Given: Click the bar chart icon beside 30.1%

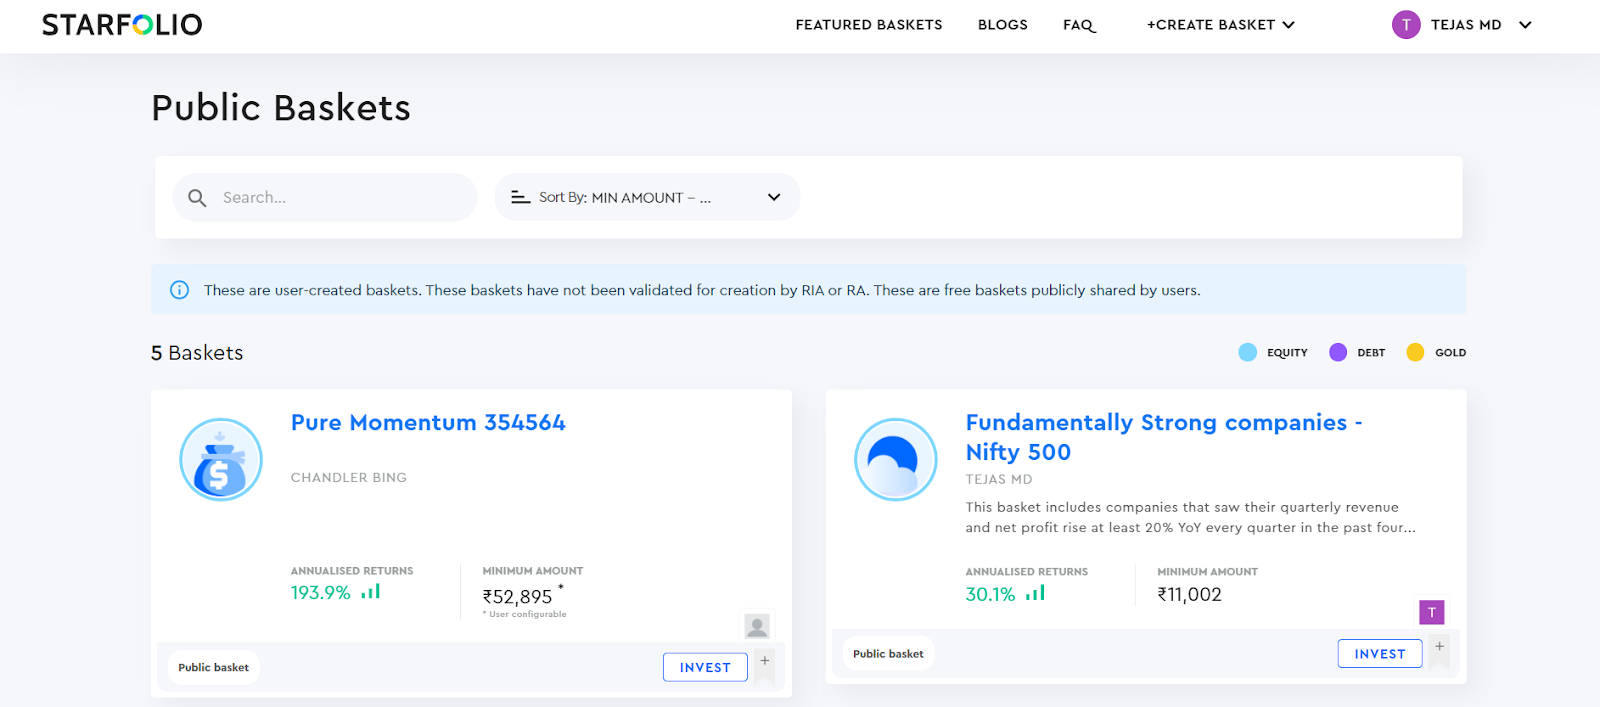Looking at the screenshot, I should pos(1035,593).
